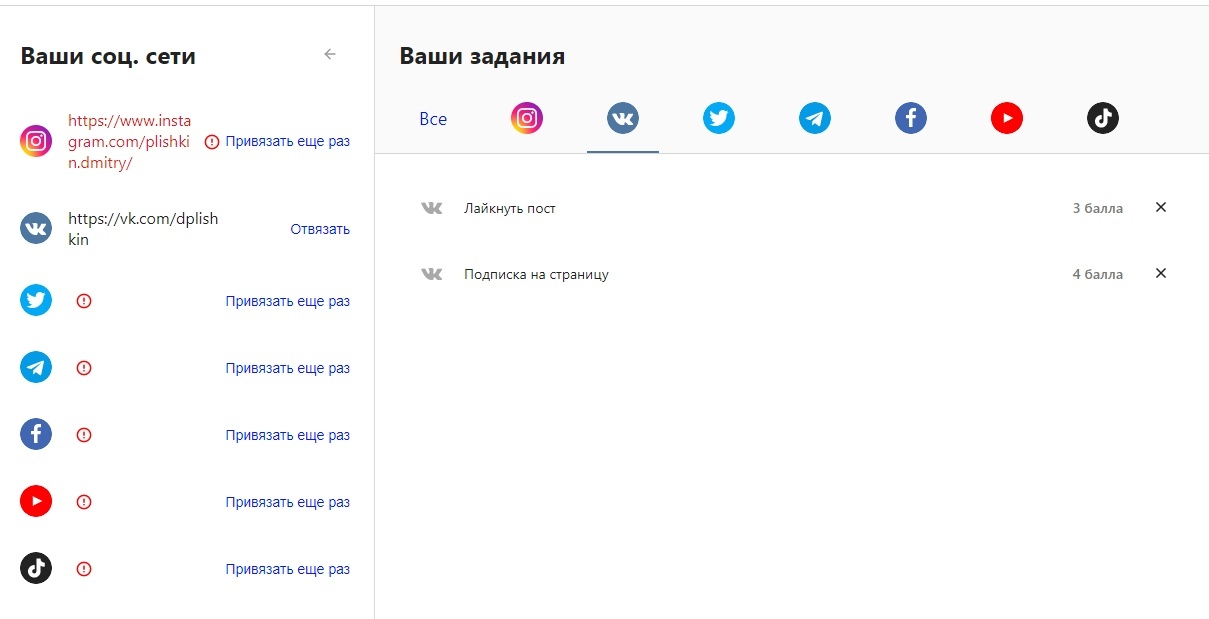1209x619 pixels.
Task: Show TikTok tasks via tab icon
Action: coord(1103,119)
